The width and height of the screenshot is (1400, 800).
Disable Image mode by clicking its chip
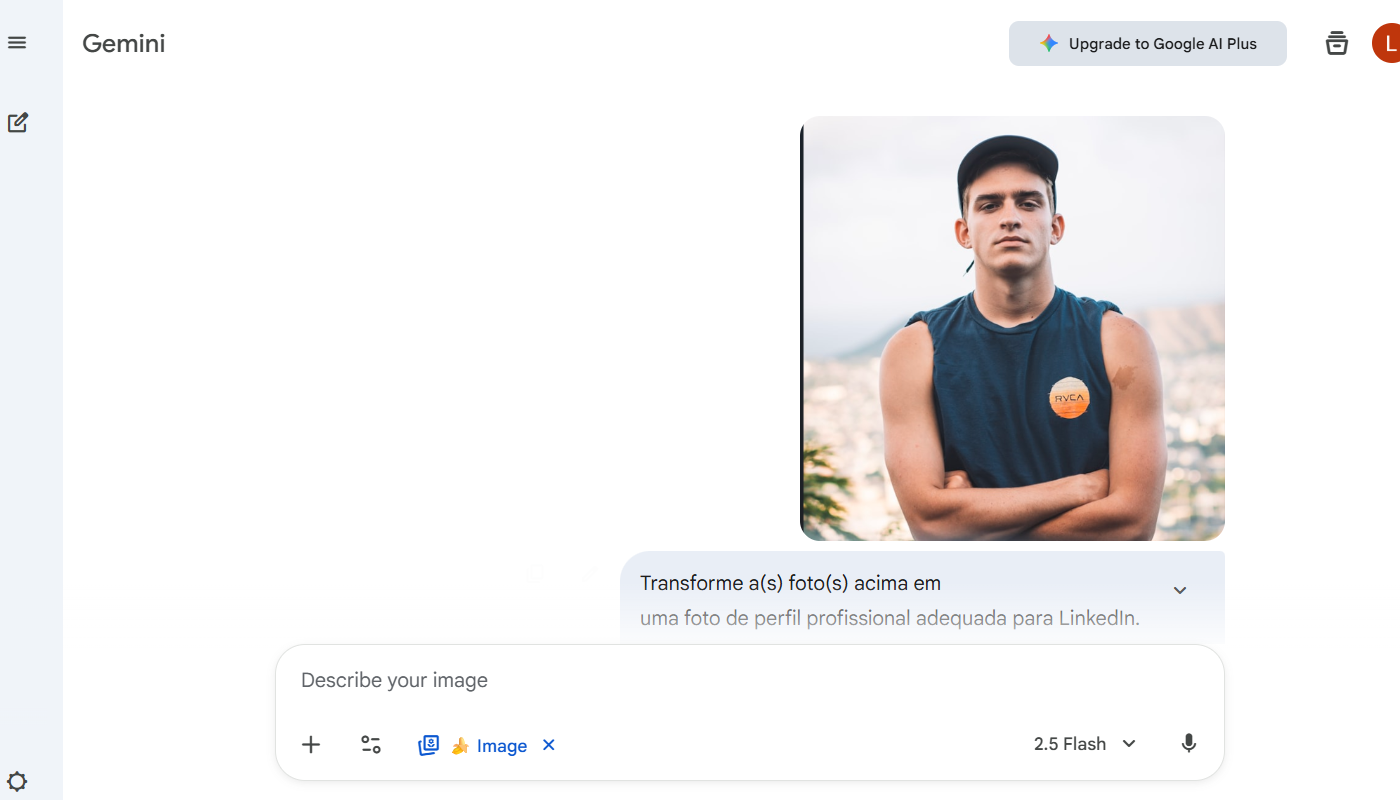tap(502, 745)
